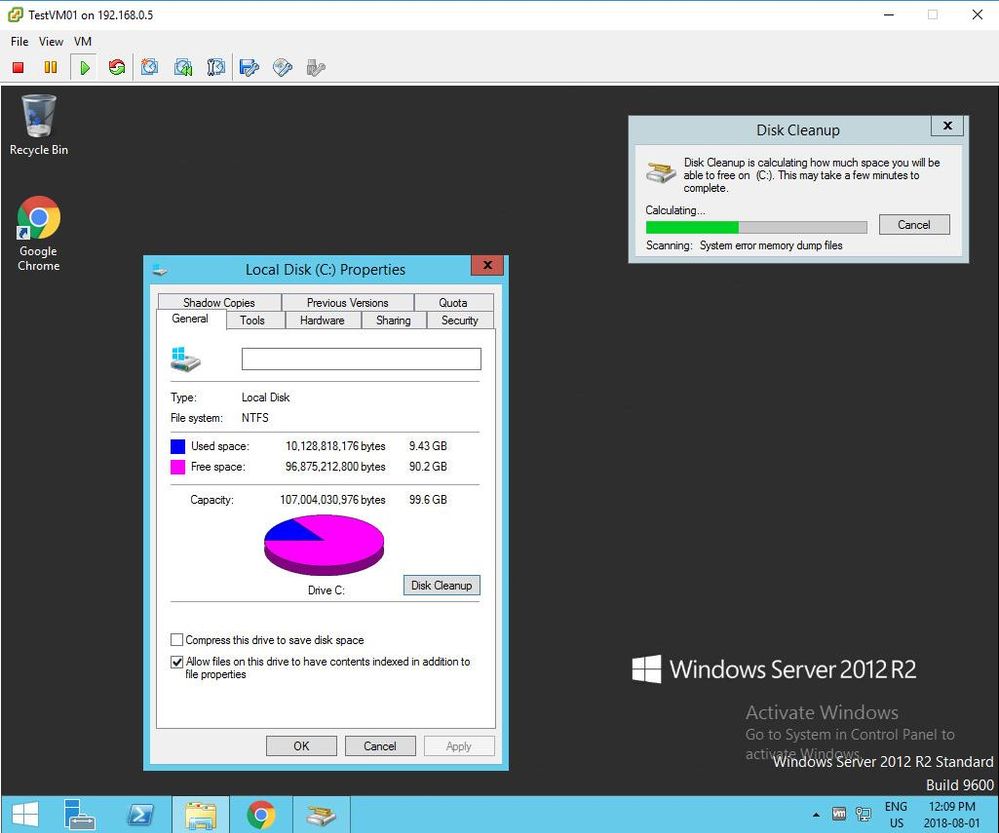
Task: Suspend the VM with the pause icon
Action: (x=50, y=68)
